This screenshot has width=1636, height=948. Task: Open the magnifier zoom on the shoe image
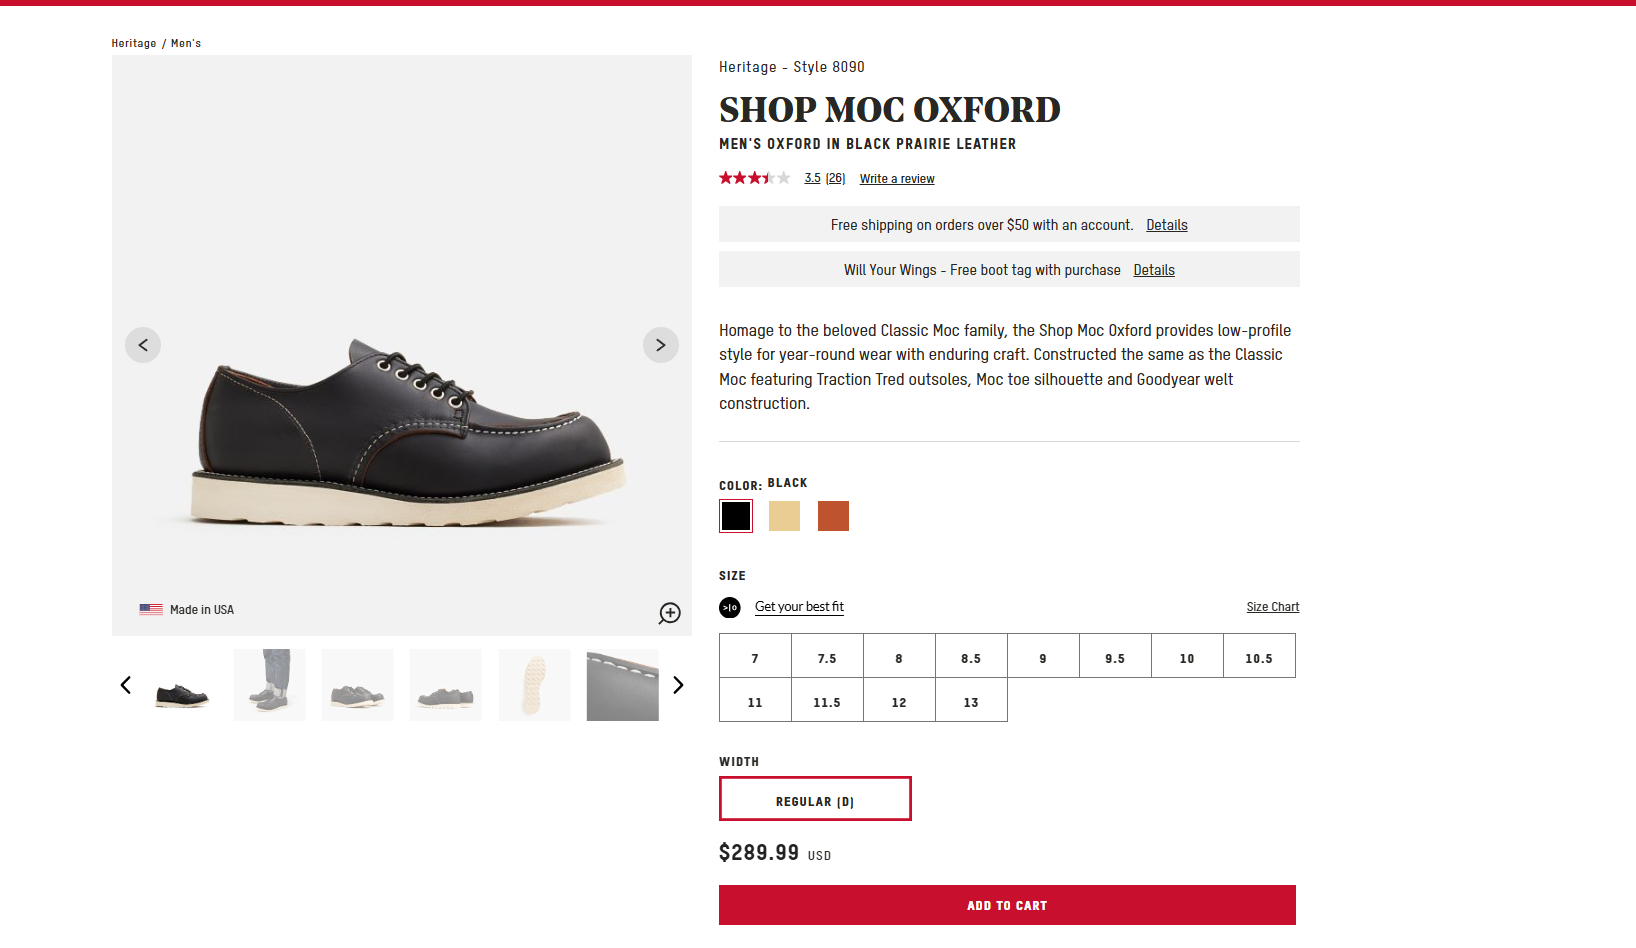pyautogui.click(x=669, y=613)
